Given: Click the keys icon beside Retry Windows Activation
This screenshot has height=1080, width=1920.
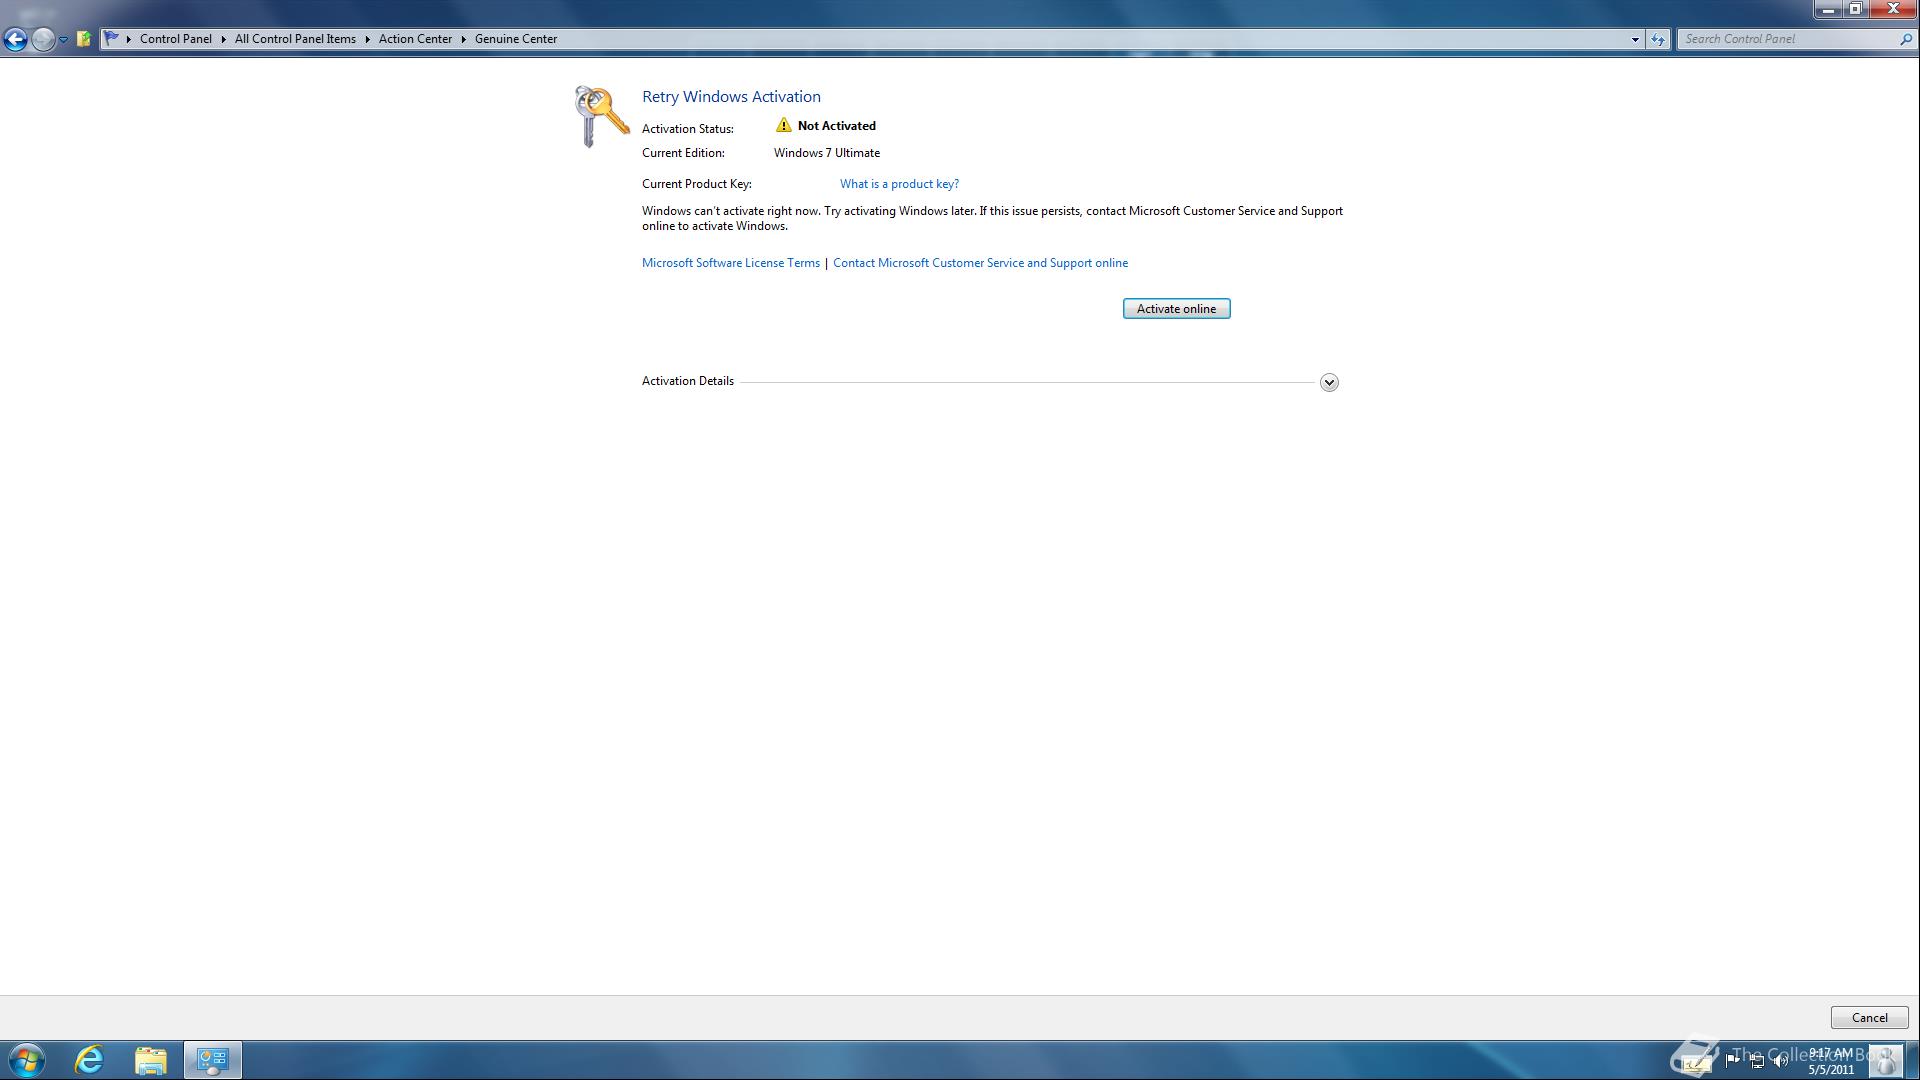Looking at the screenshot, I should pos(601,116).
